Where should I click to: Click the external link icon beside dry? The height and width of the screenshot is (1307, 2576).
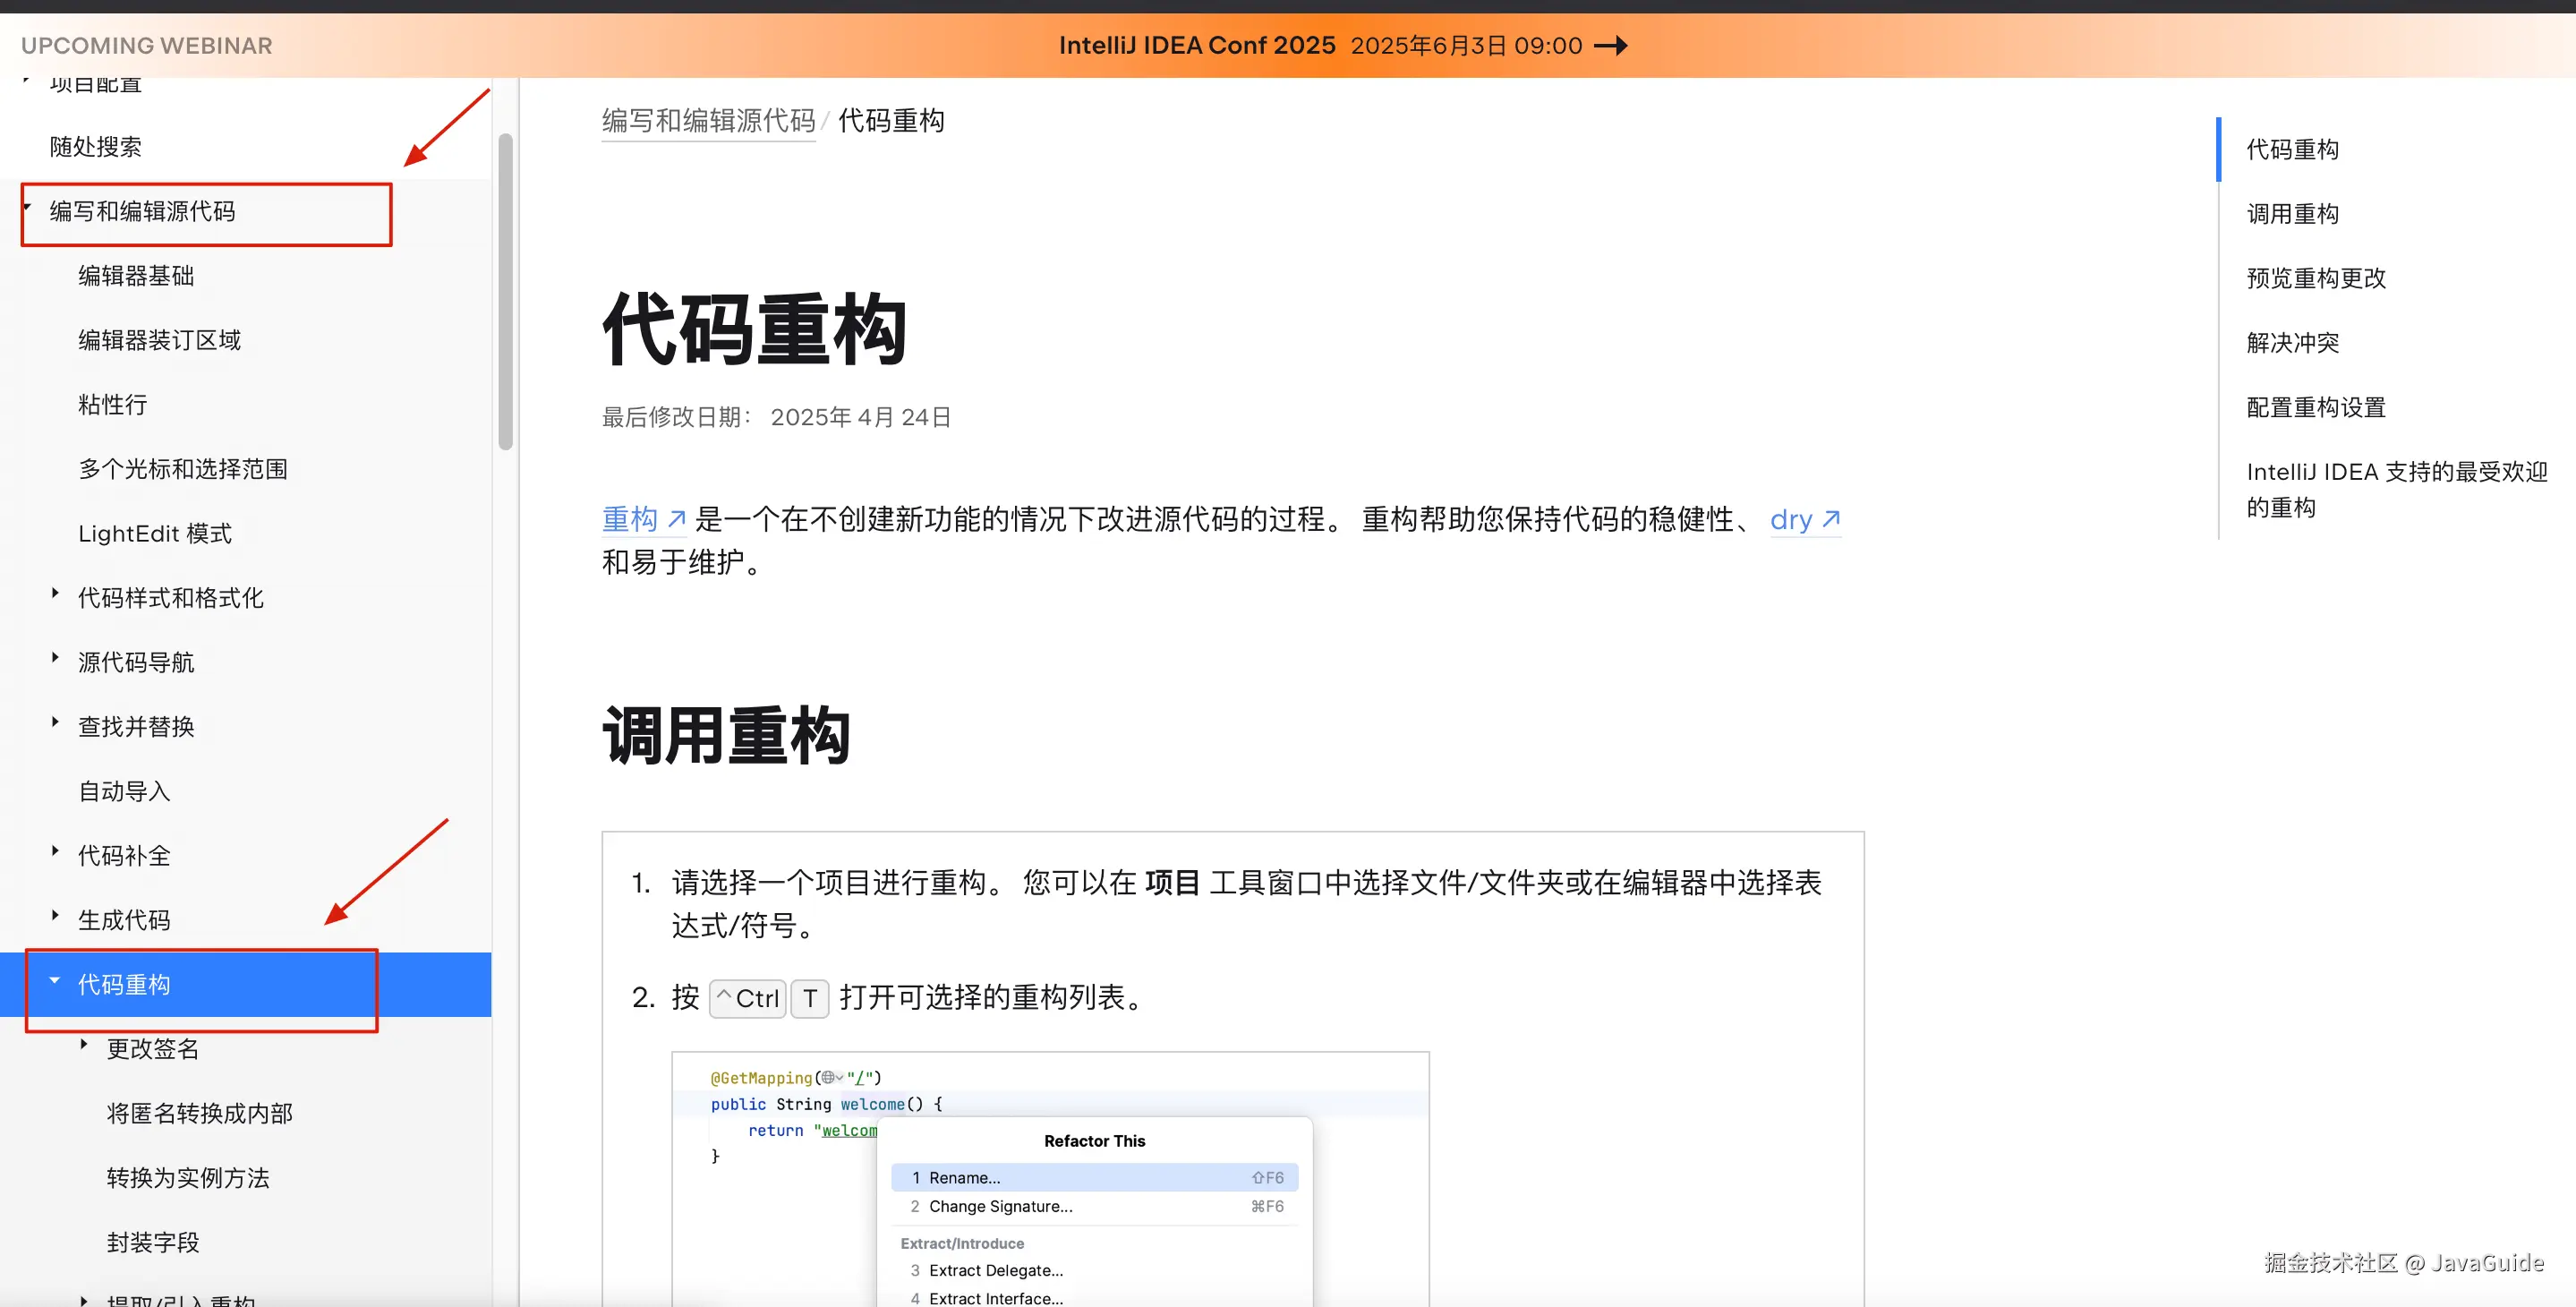click(x=1833, y=518)
